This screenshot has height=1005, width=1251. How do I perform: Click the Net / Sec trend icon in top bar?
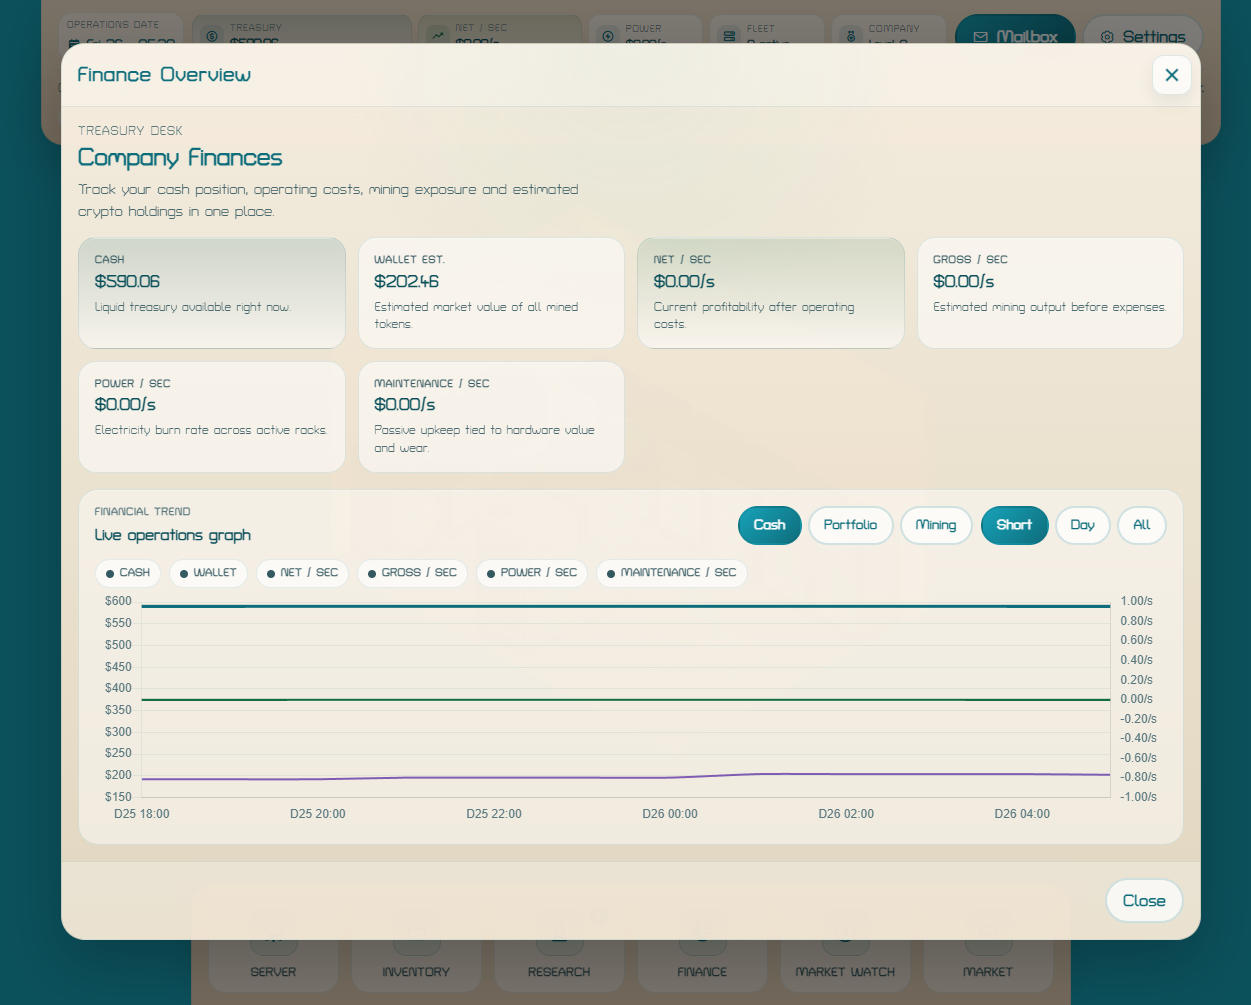[x=437, y=36]
